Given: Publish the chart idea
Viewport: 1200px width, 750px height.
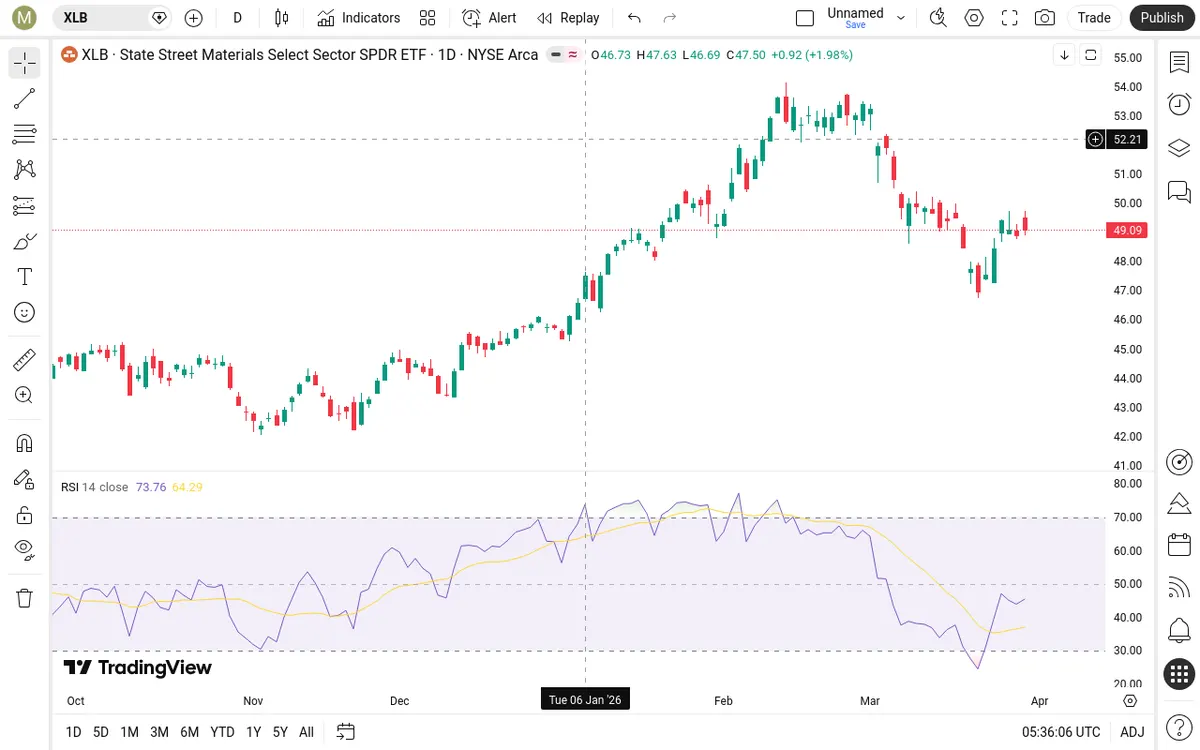Looking at the screenshot, I should [1162, 17].
